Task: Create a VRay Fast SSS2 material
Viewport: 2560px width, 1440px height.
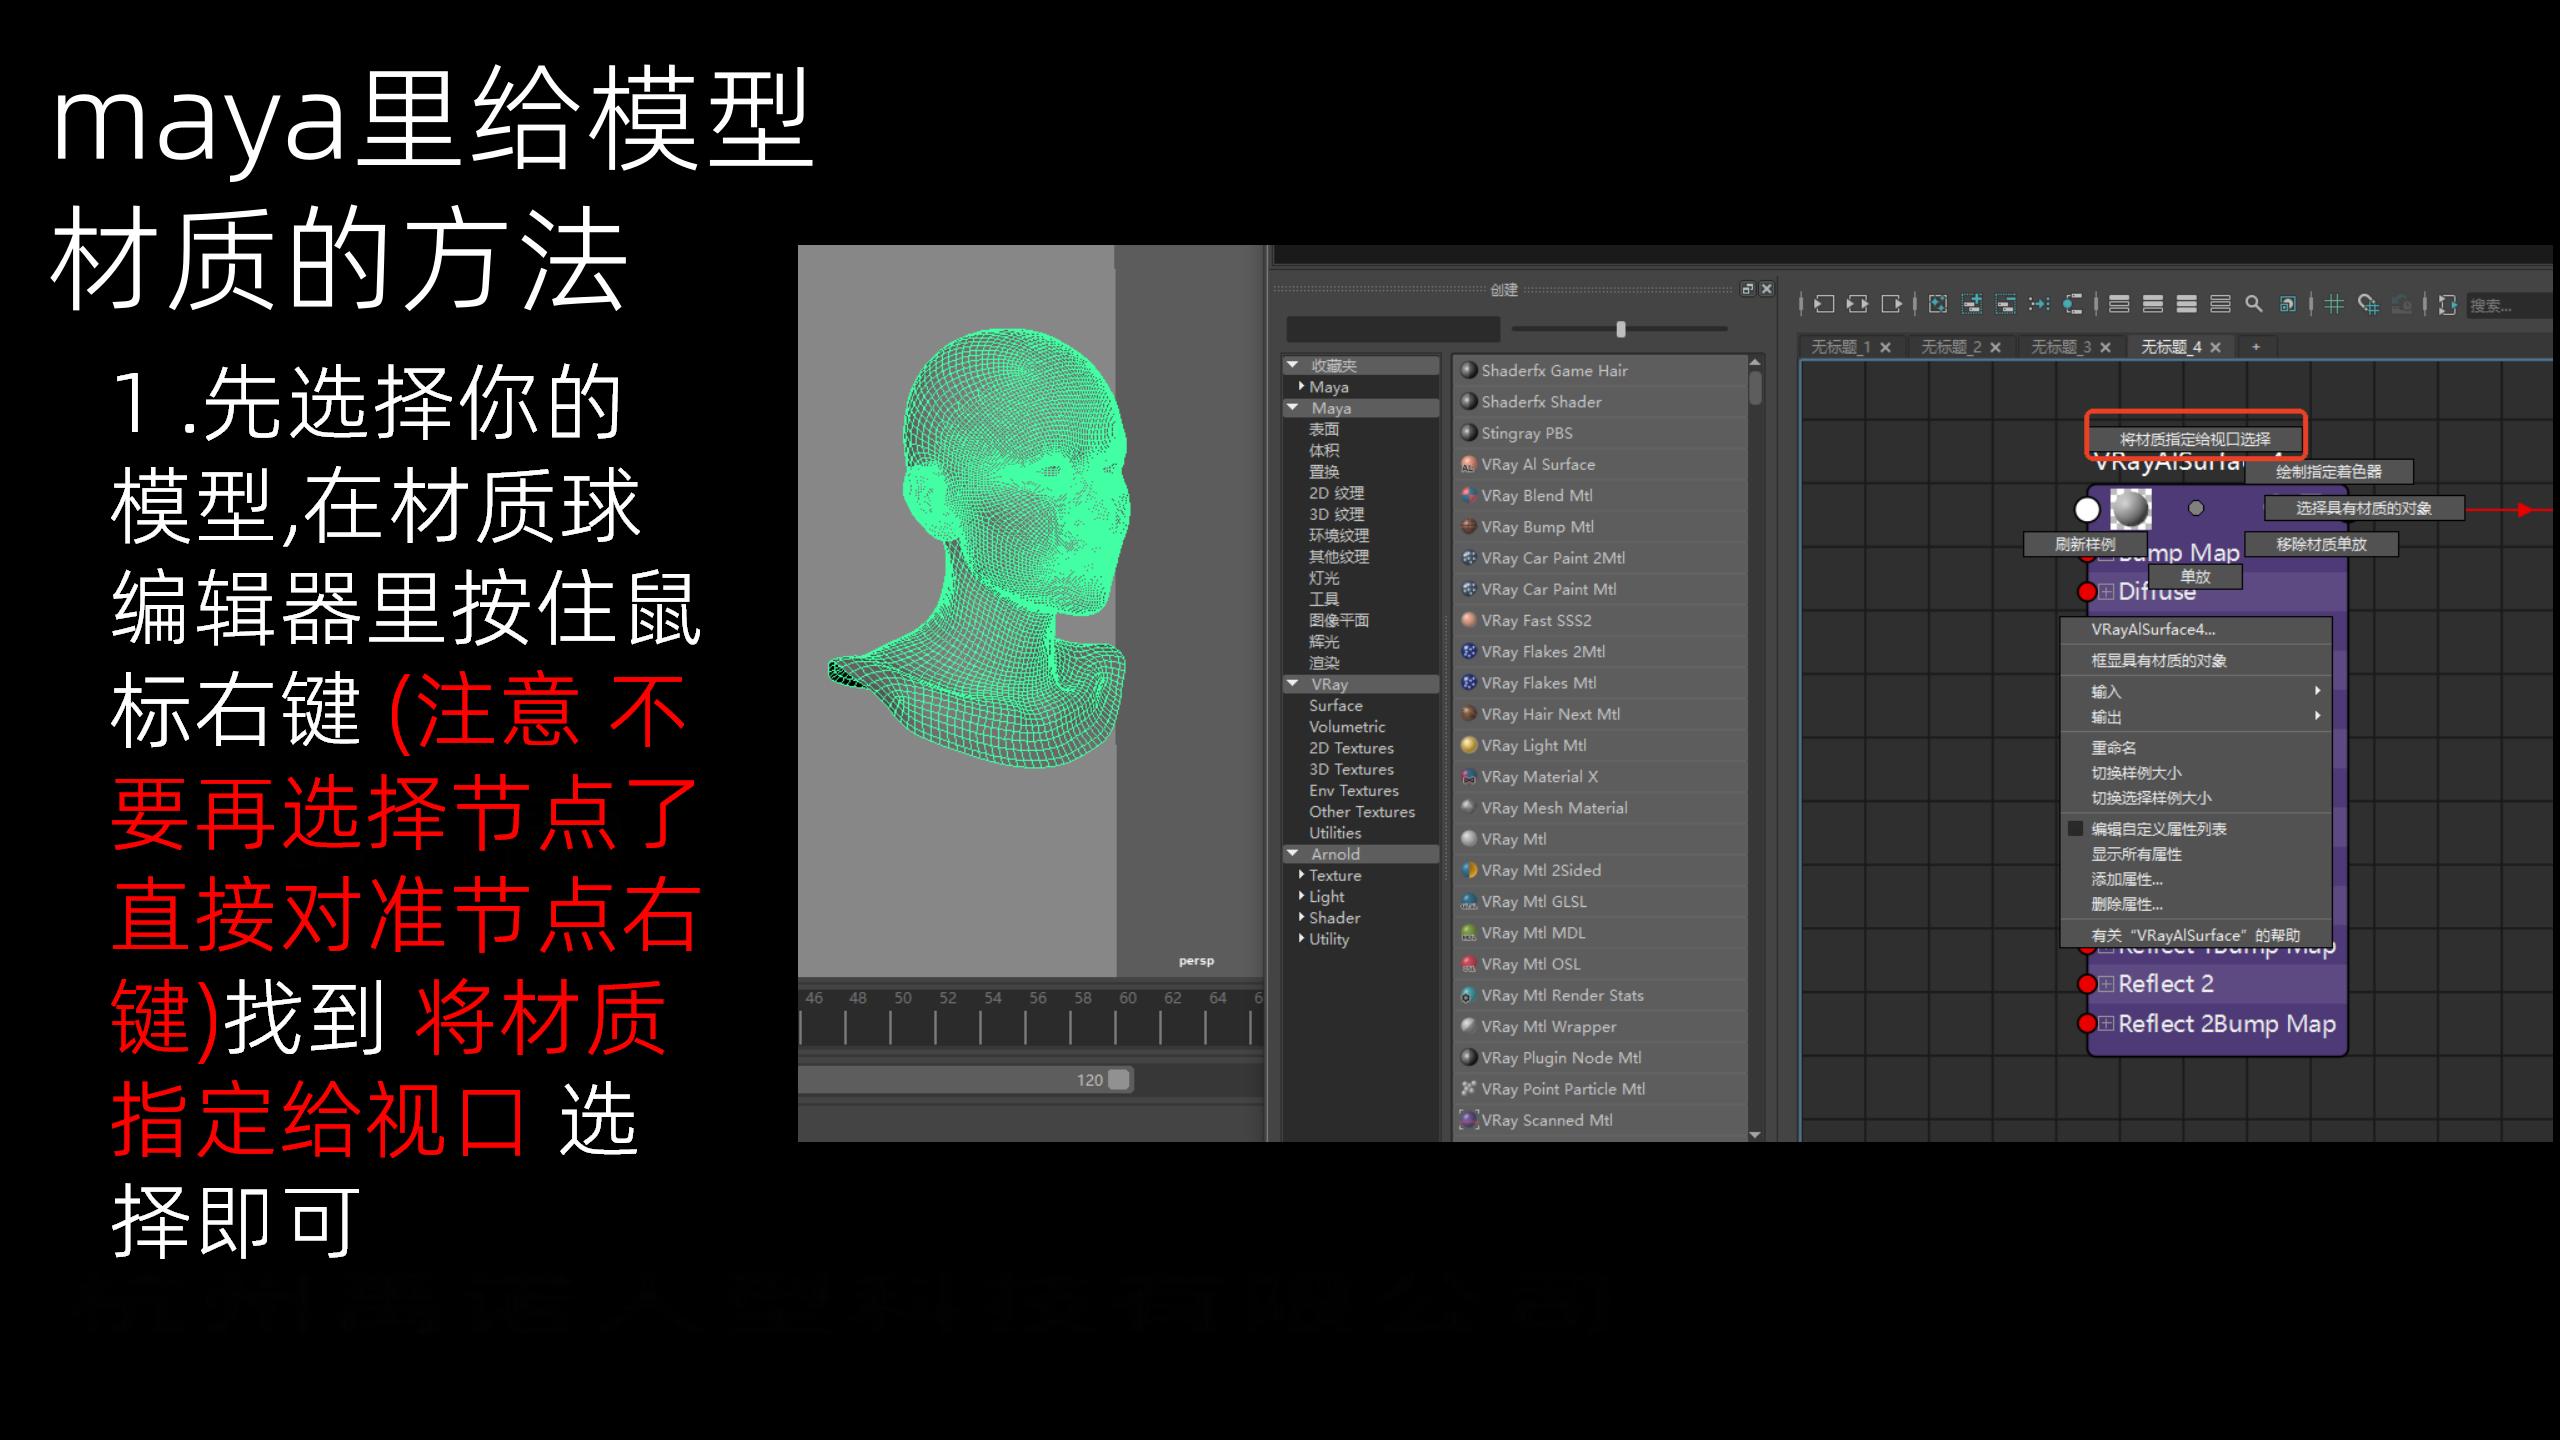Action: click(1600, 620)
